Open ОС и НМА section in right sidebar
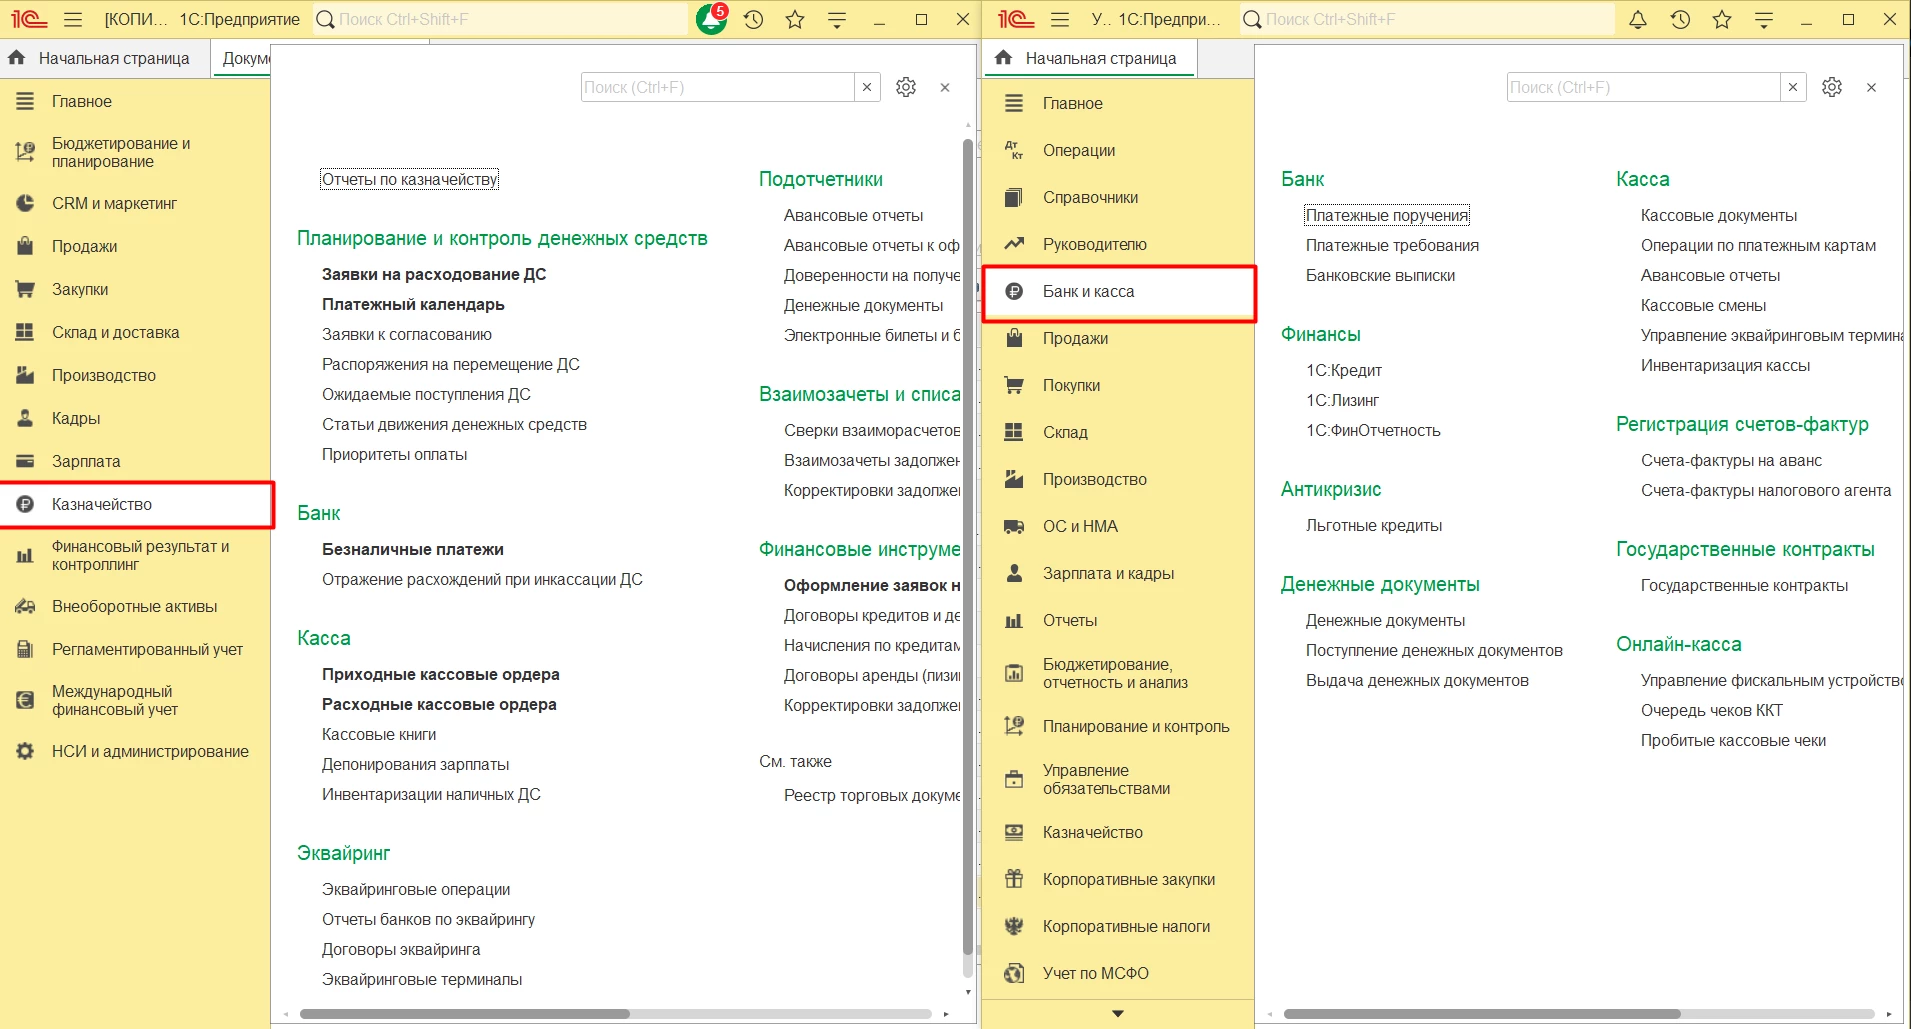This screenshot has width=1911, height=1029. point(1118,526)
